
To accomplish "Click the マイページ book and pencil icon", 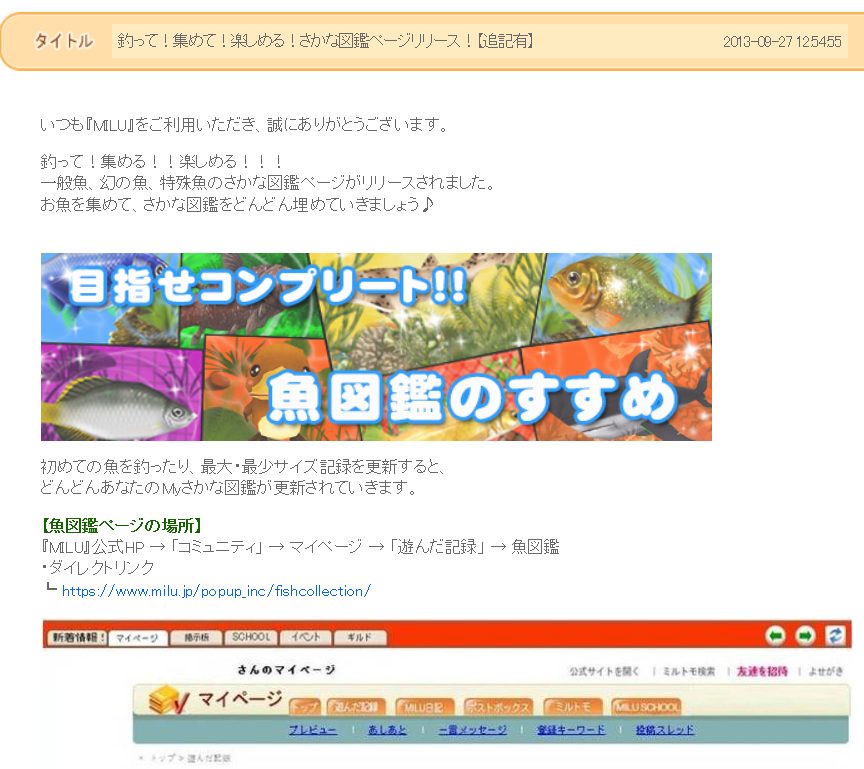I will tap(166, 702).
